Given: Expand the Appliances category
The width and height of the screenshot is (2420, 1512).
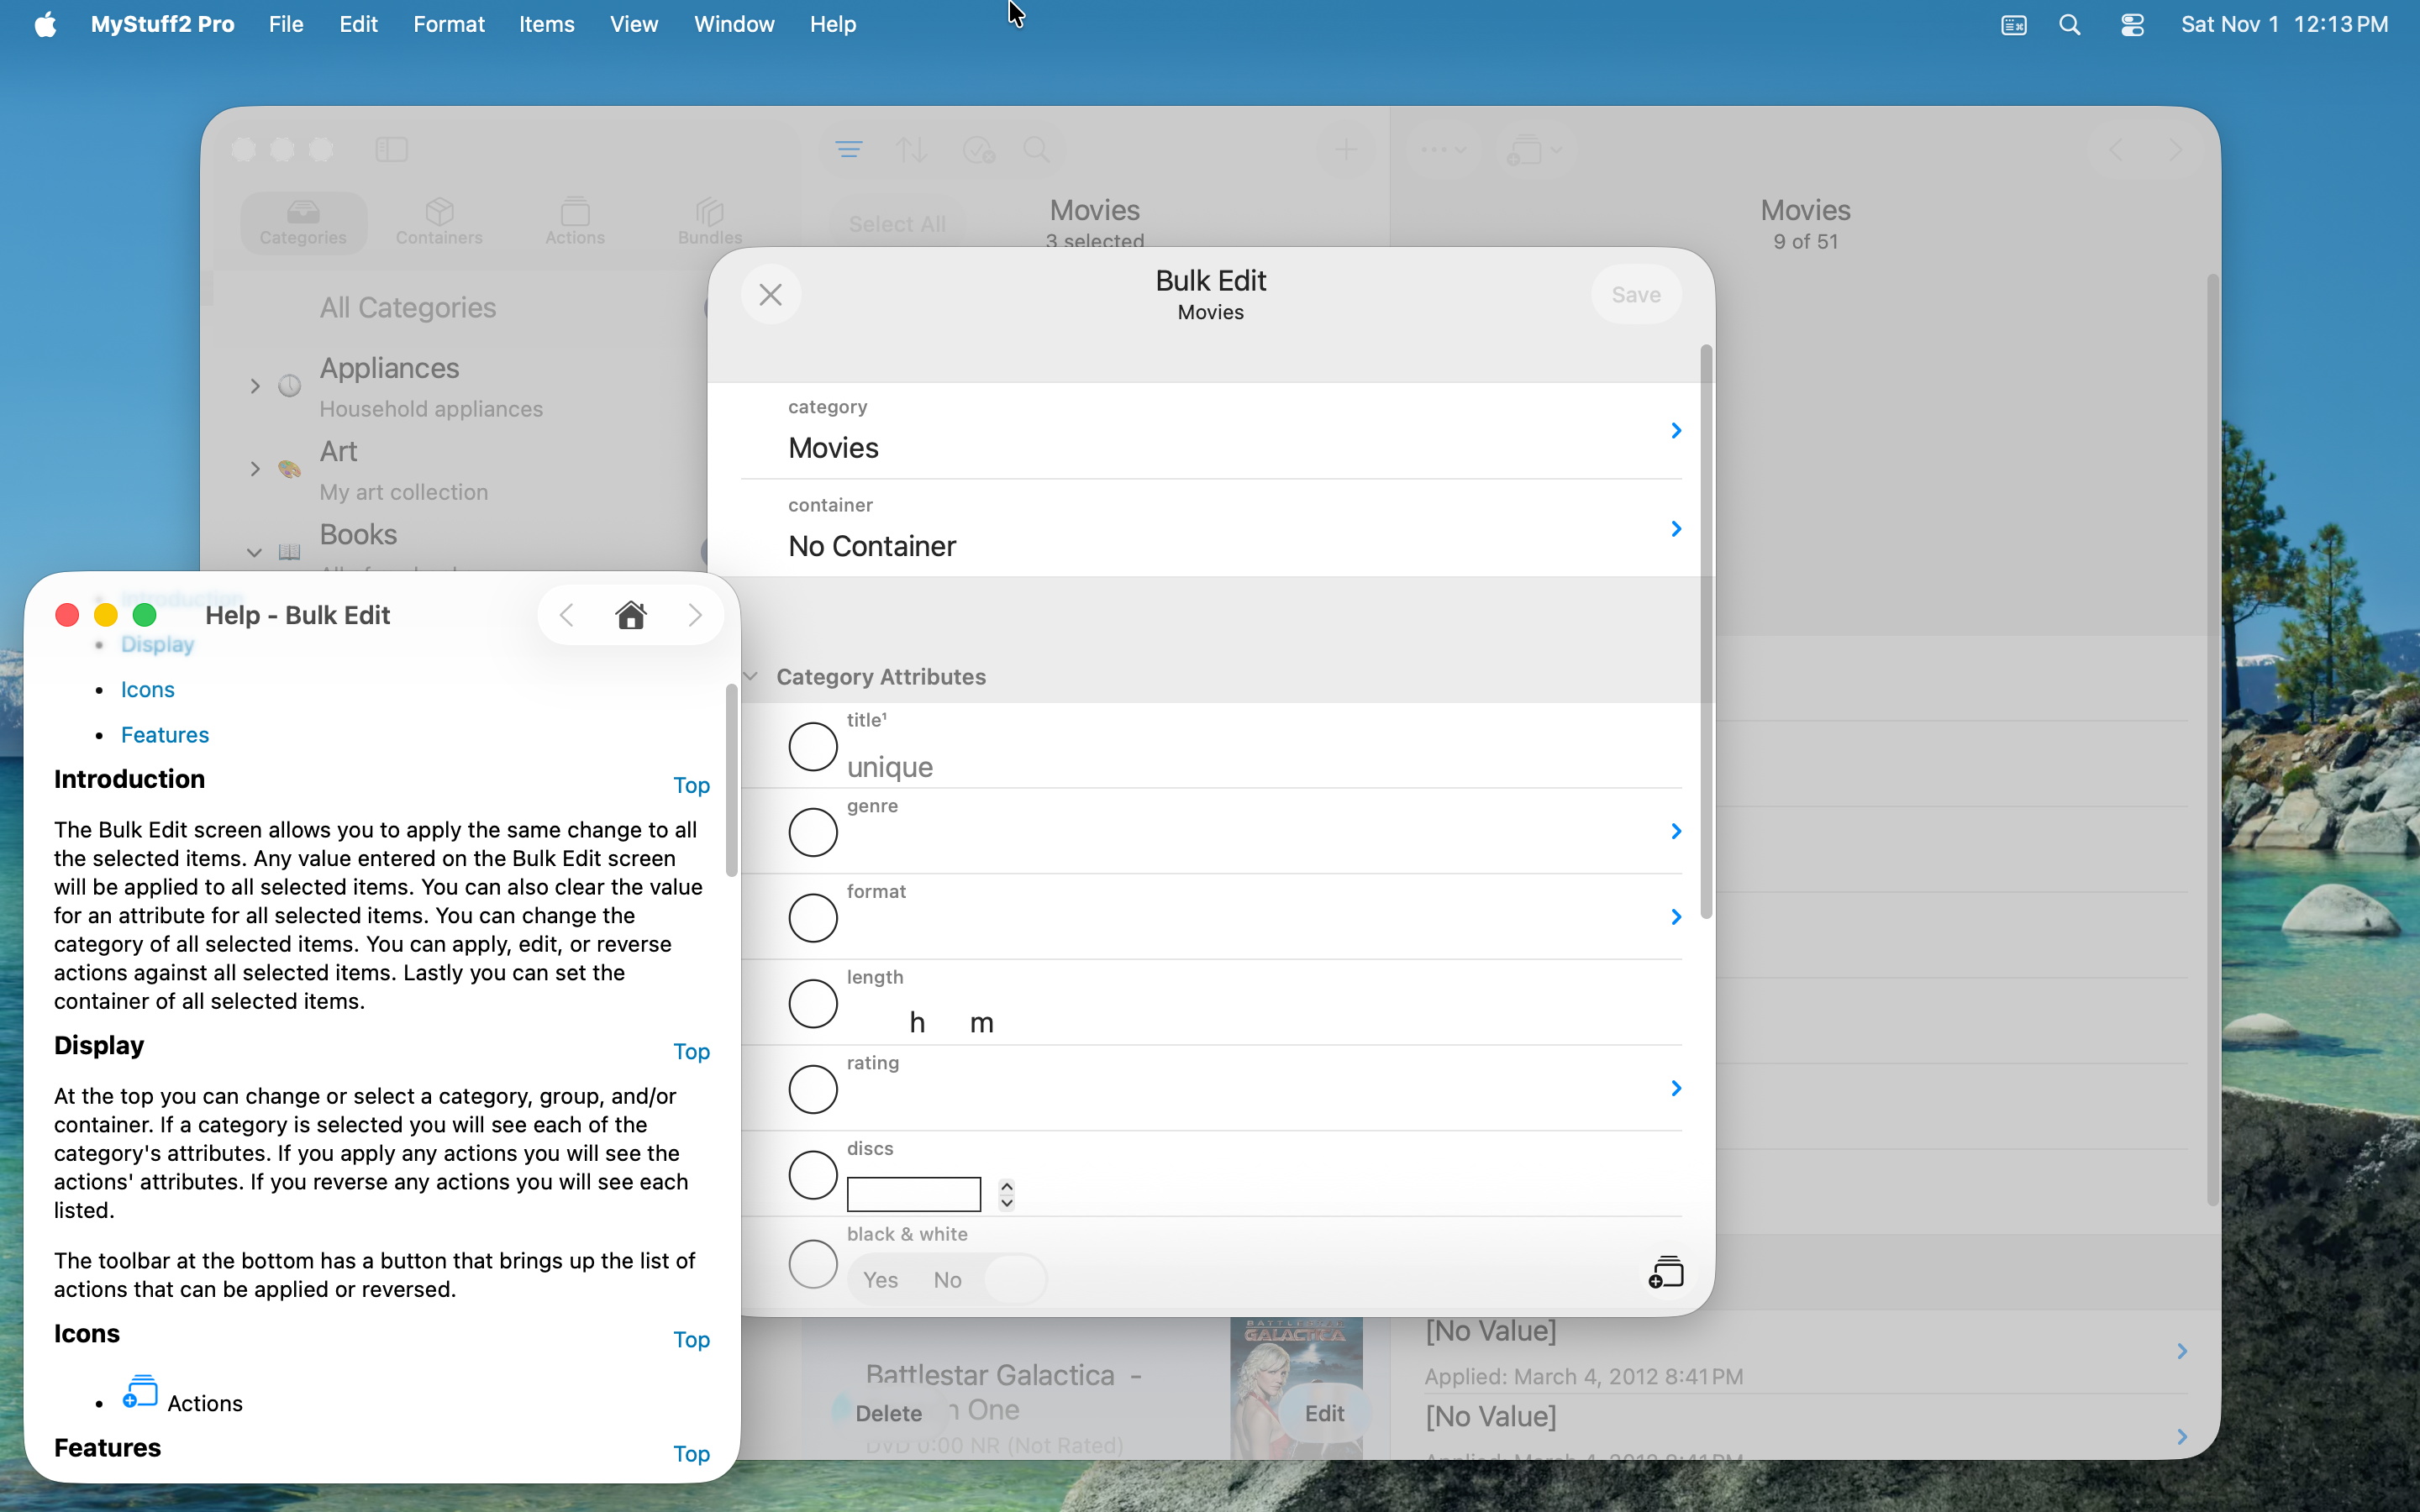Looking at the screenshot, I should pos(255,386).
